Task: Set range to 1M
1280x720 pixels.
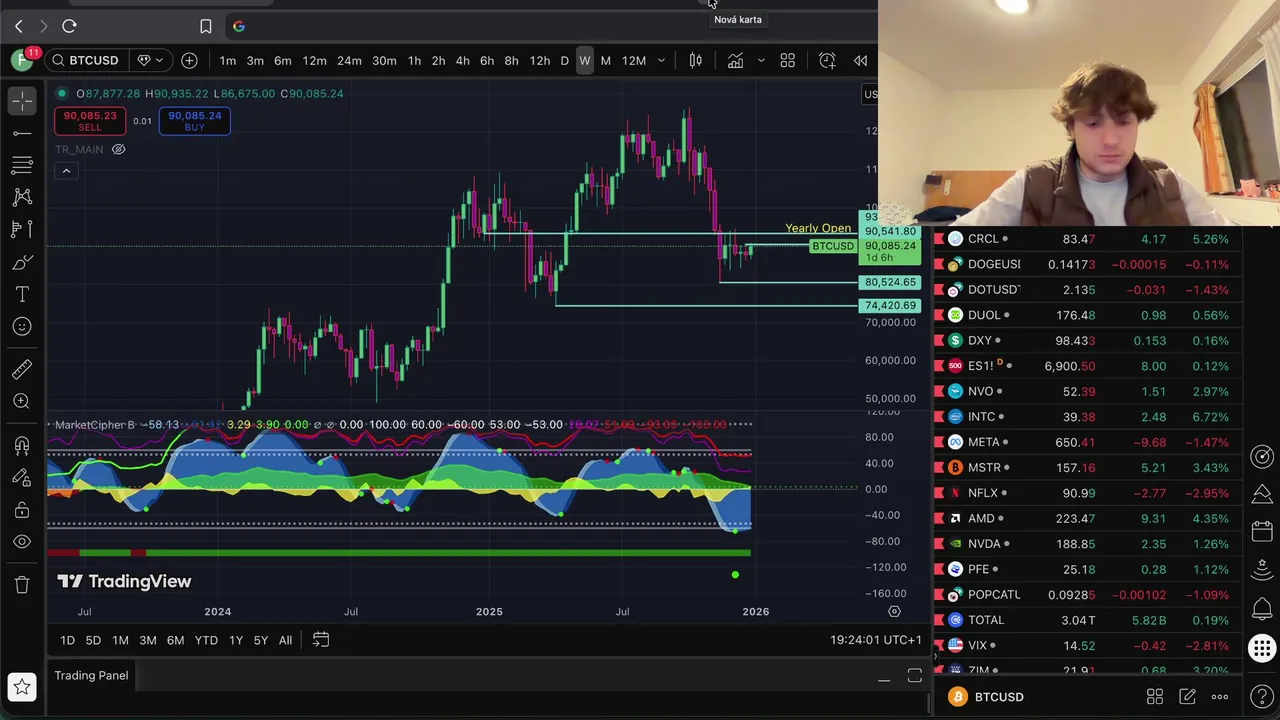Action: pos(120,640)
